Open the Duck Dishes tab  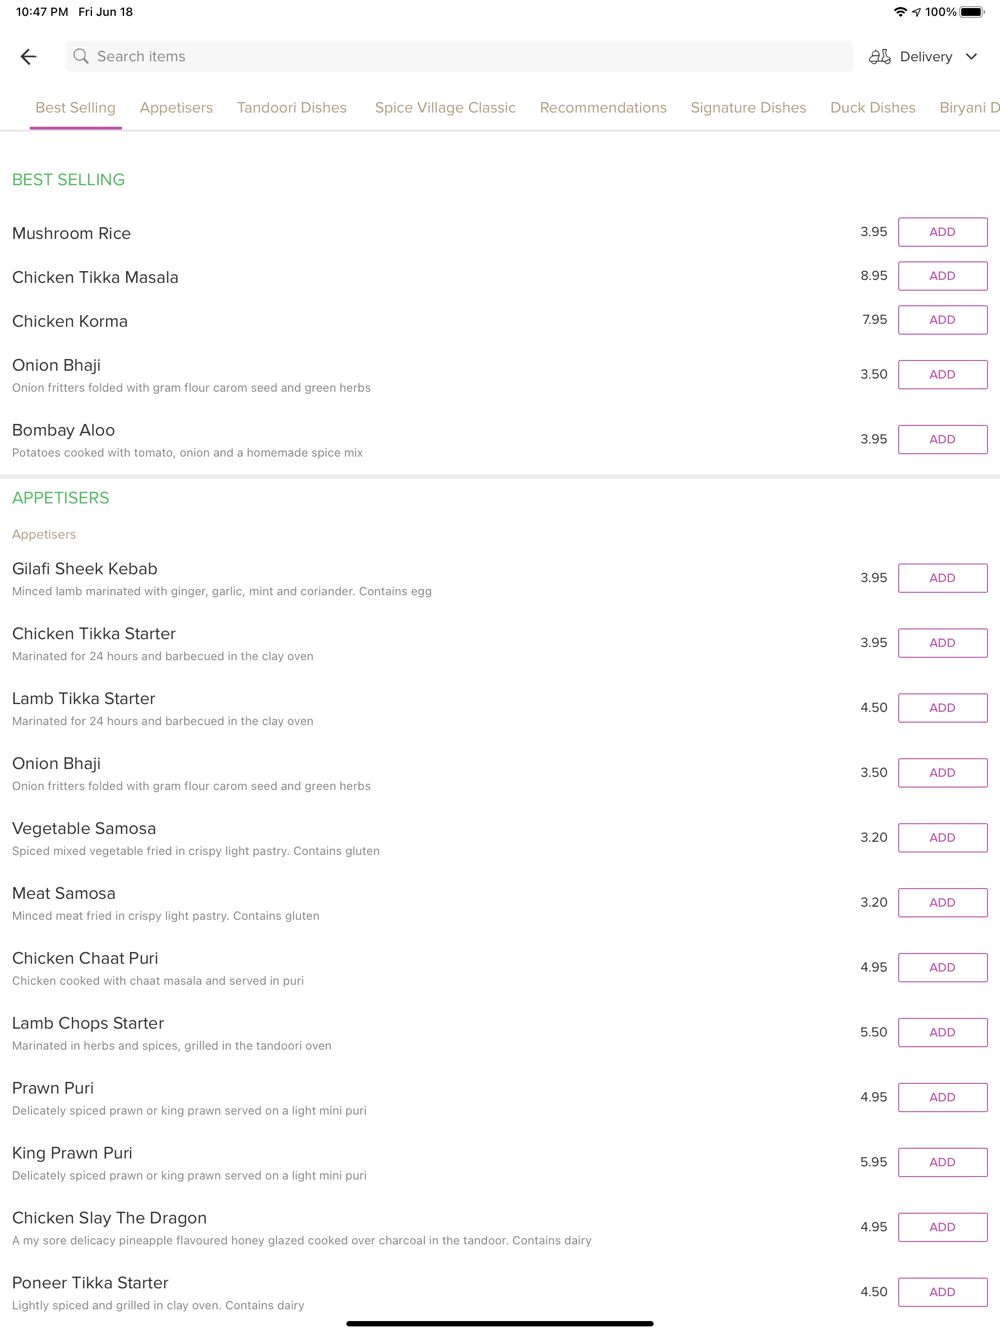(x=872, y=108)
